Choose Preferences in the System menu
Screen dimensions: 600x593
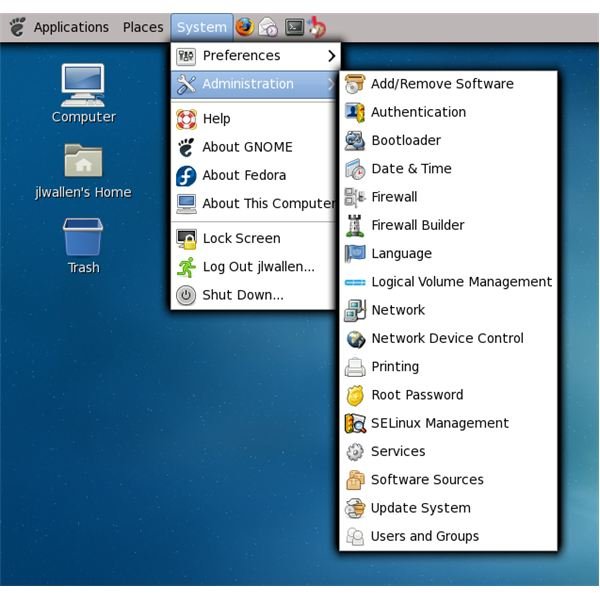(255, 56)
